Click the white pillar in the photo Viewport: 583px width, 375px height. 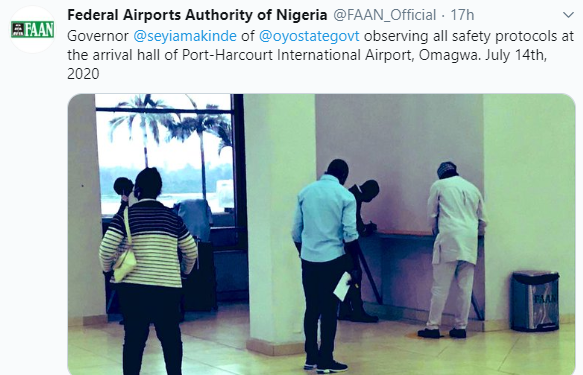click(x=280, y=223)
